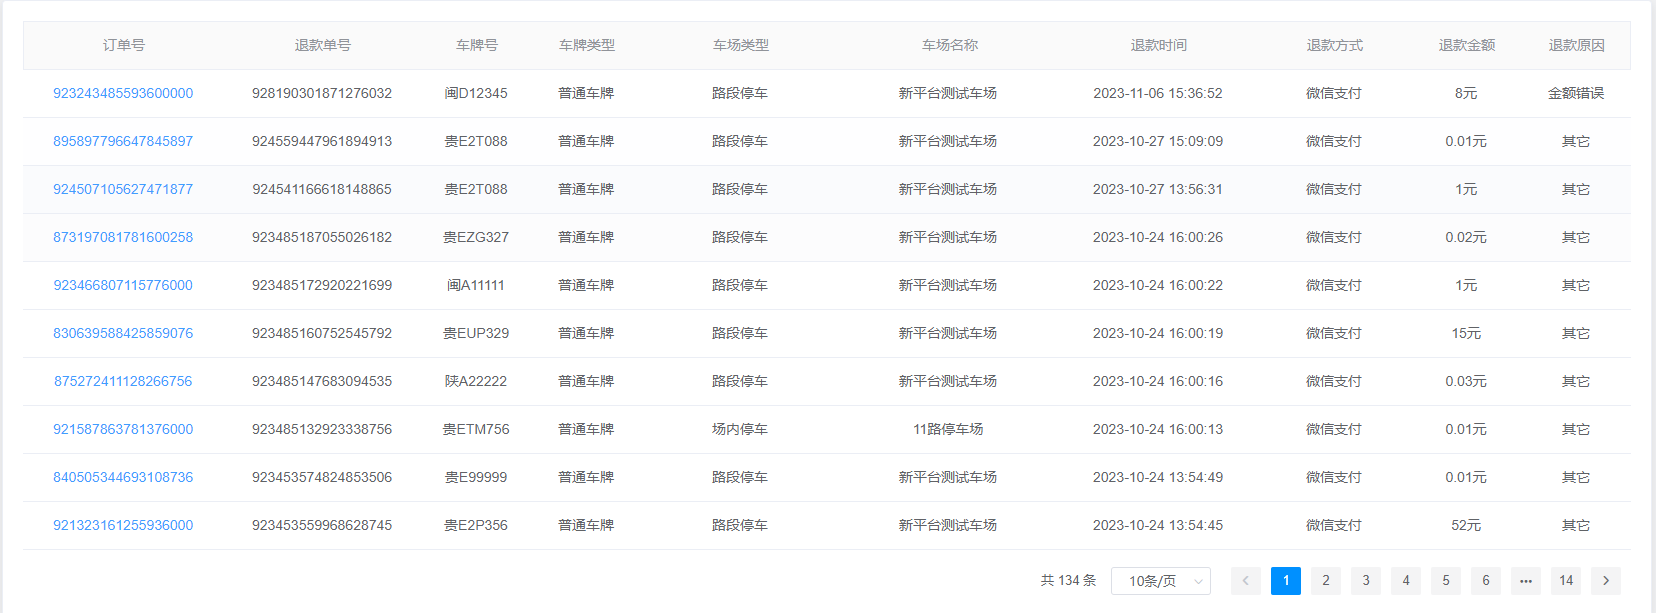Viewport: 1656px width, 613px height.
Task: Click current page 1 button
Action: 1285,581
